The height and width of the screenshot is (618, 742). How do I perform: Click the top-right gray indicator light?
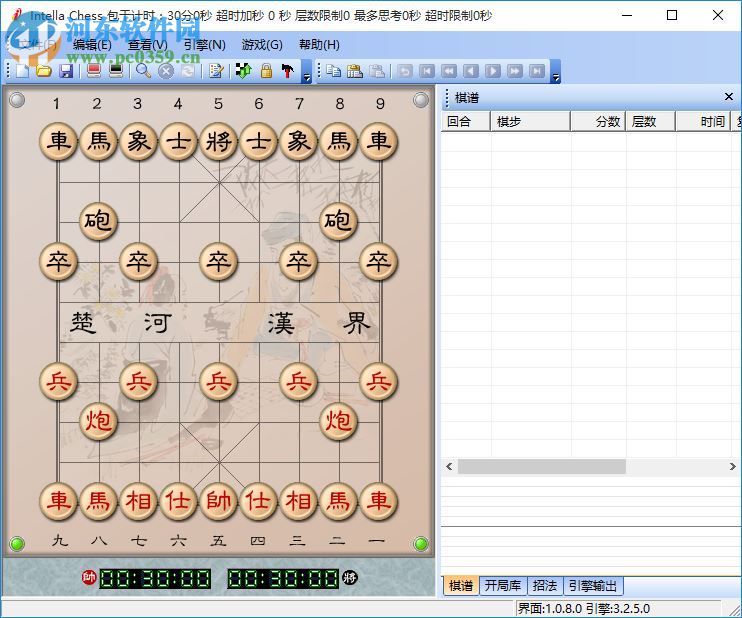[421, 100]
